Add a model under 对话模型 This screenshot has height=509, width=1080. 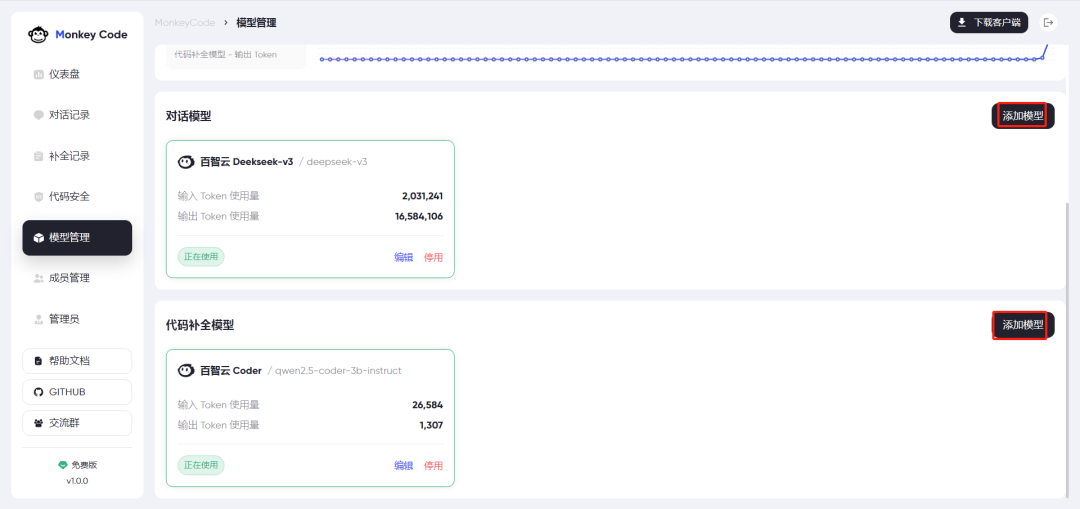(1023, 116)
